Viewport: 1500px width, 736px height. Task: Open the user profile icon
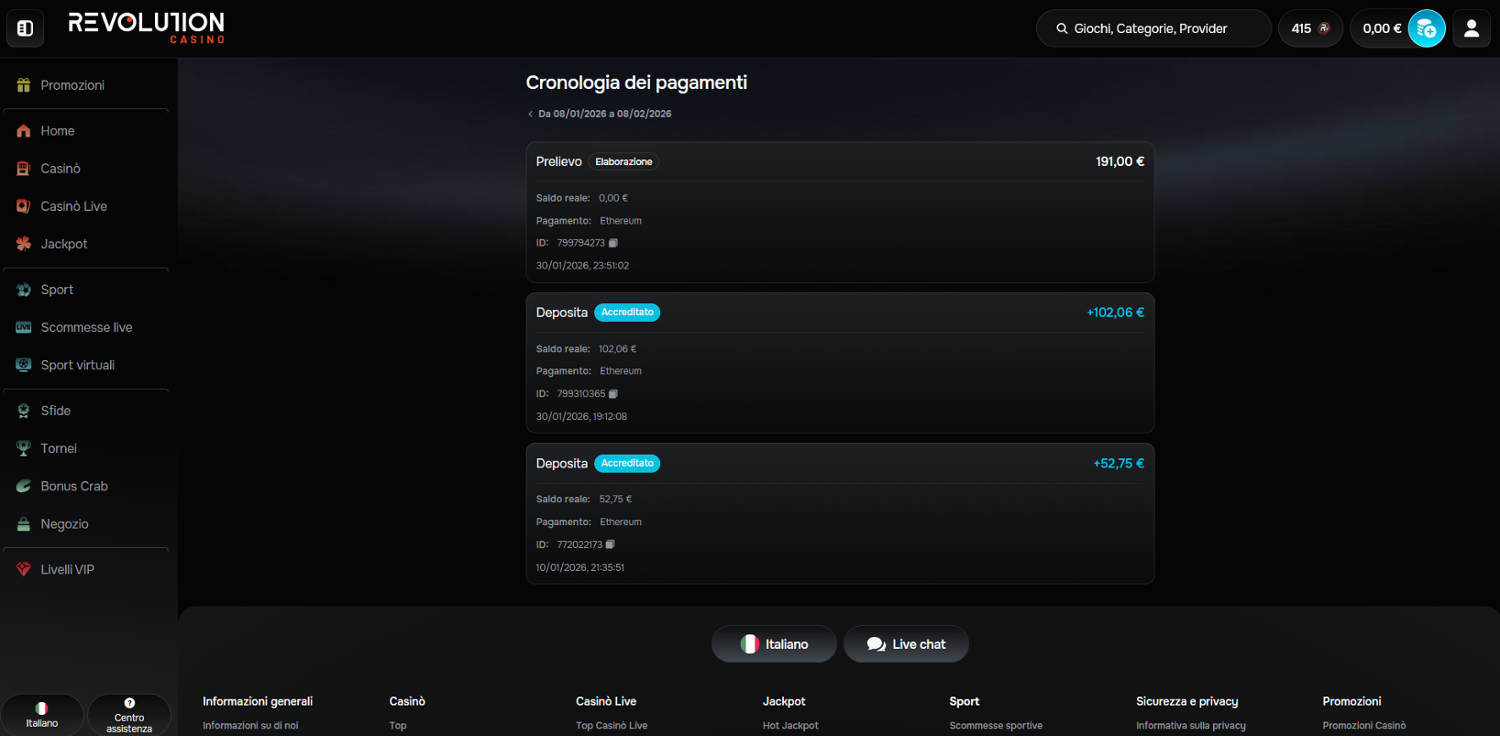(x=1471, y=29)
